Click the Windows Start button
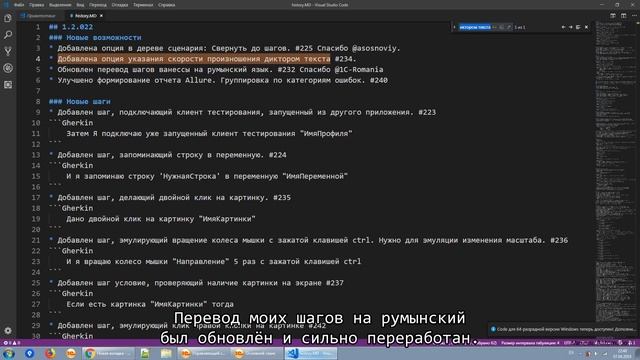The height and width of the screenshot is (360, 640). coord(9,353)
